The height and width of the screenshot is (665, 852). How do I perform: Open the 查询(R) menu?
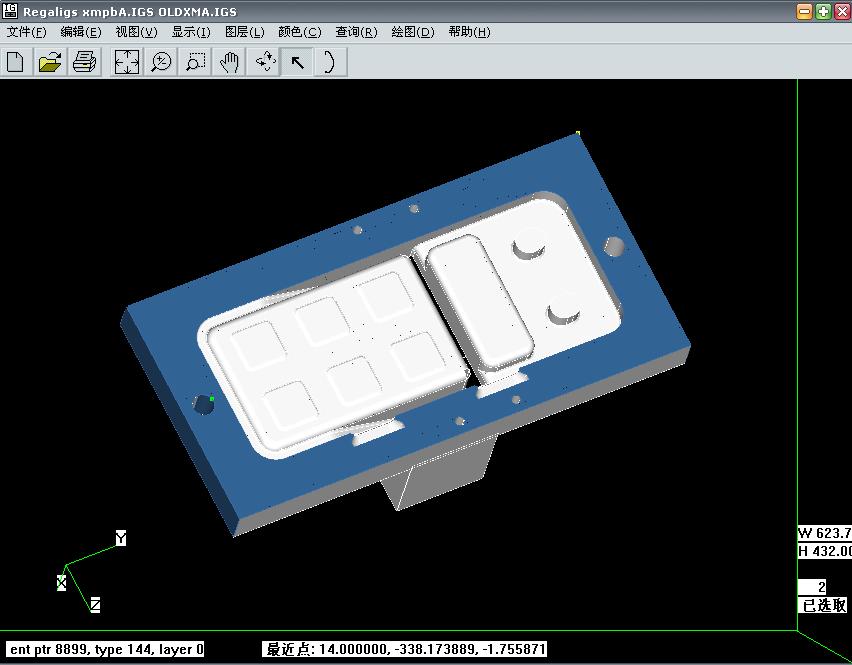click(356, 32)
